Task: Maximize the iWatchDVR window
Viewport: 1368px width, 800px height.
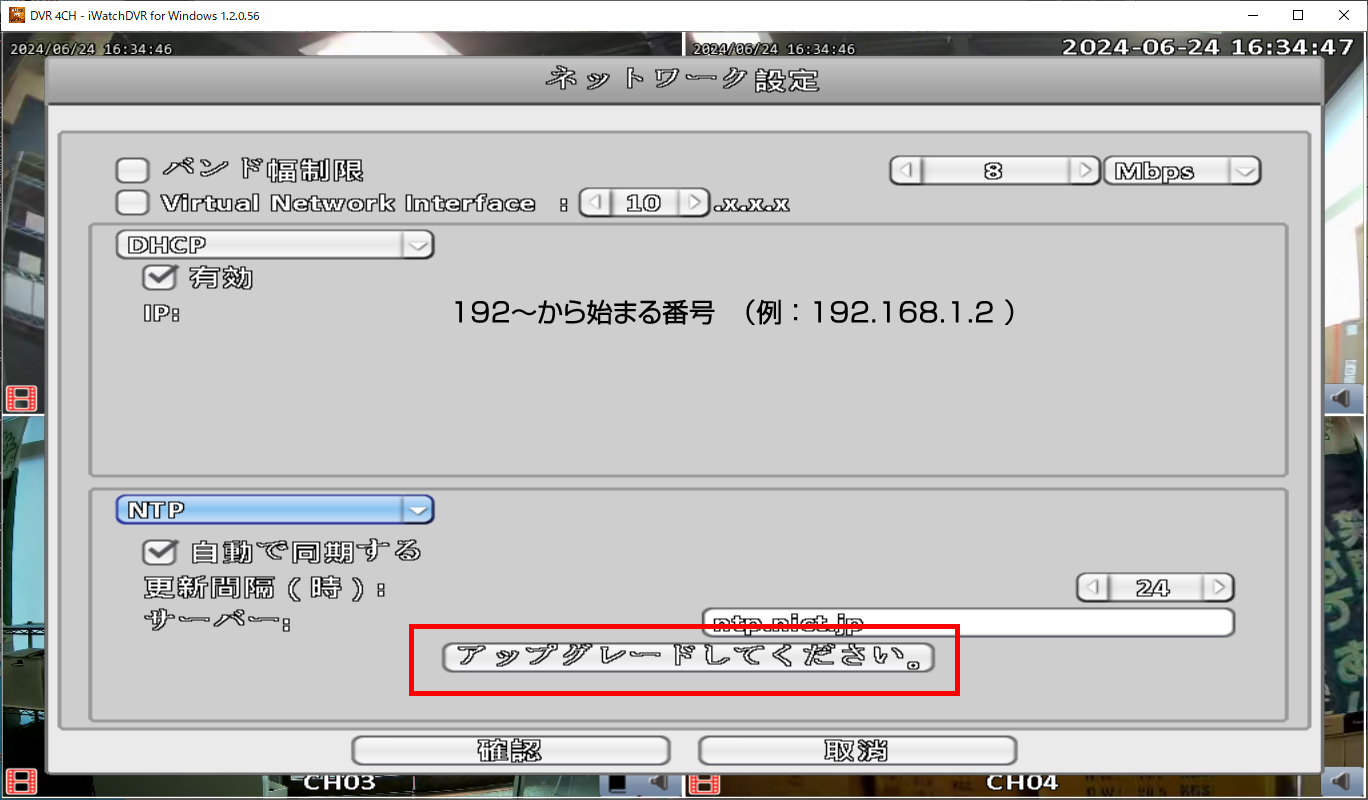Action: pos(1298,15)
